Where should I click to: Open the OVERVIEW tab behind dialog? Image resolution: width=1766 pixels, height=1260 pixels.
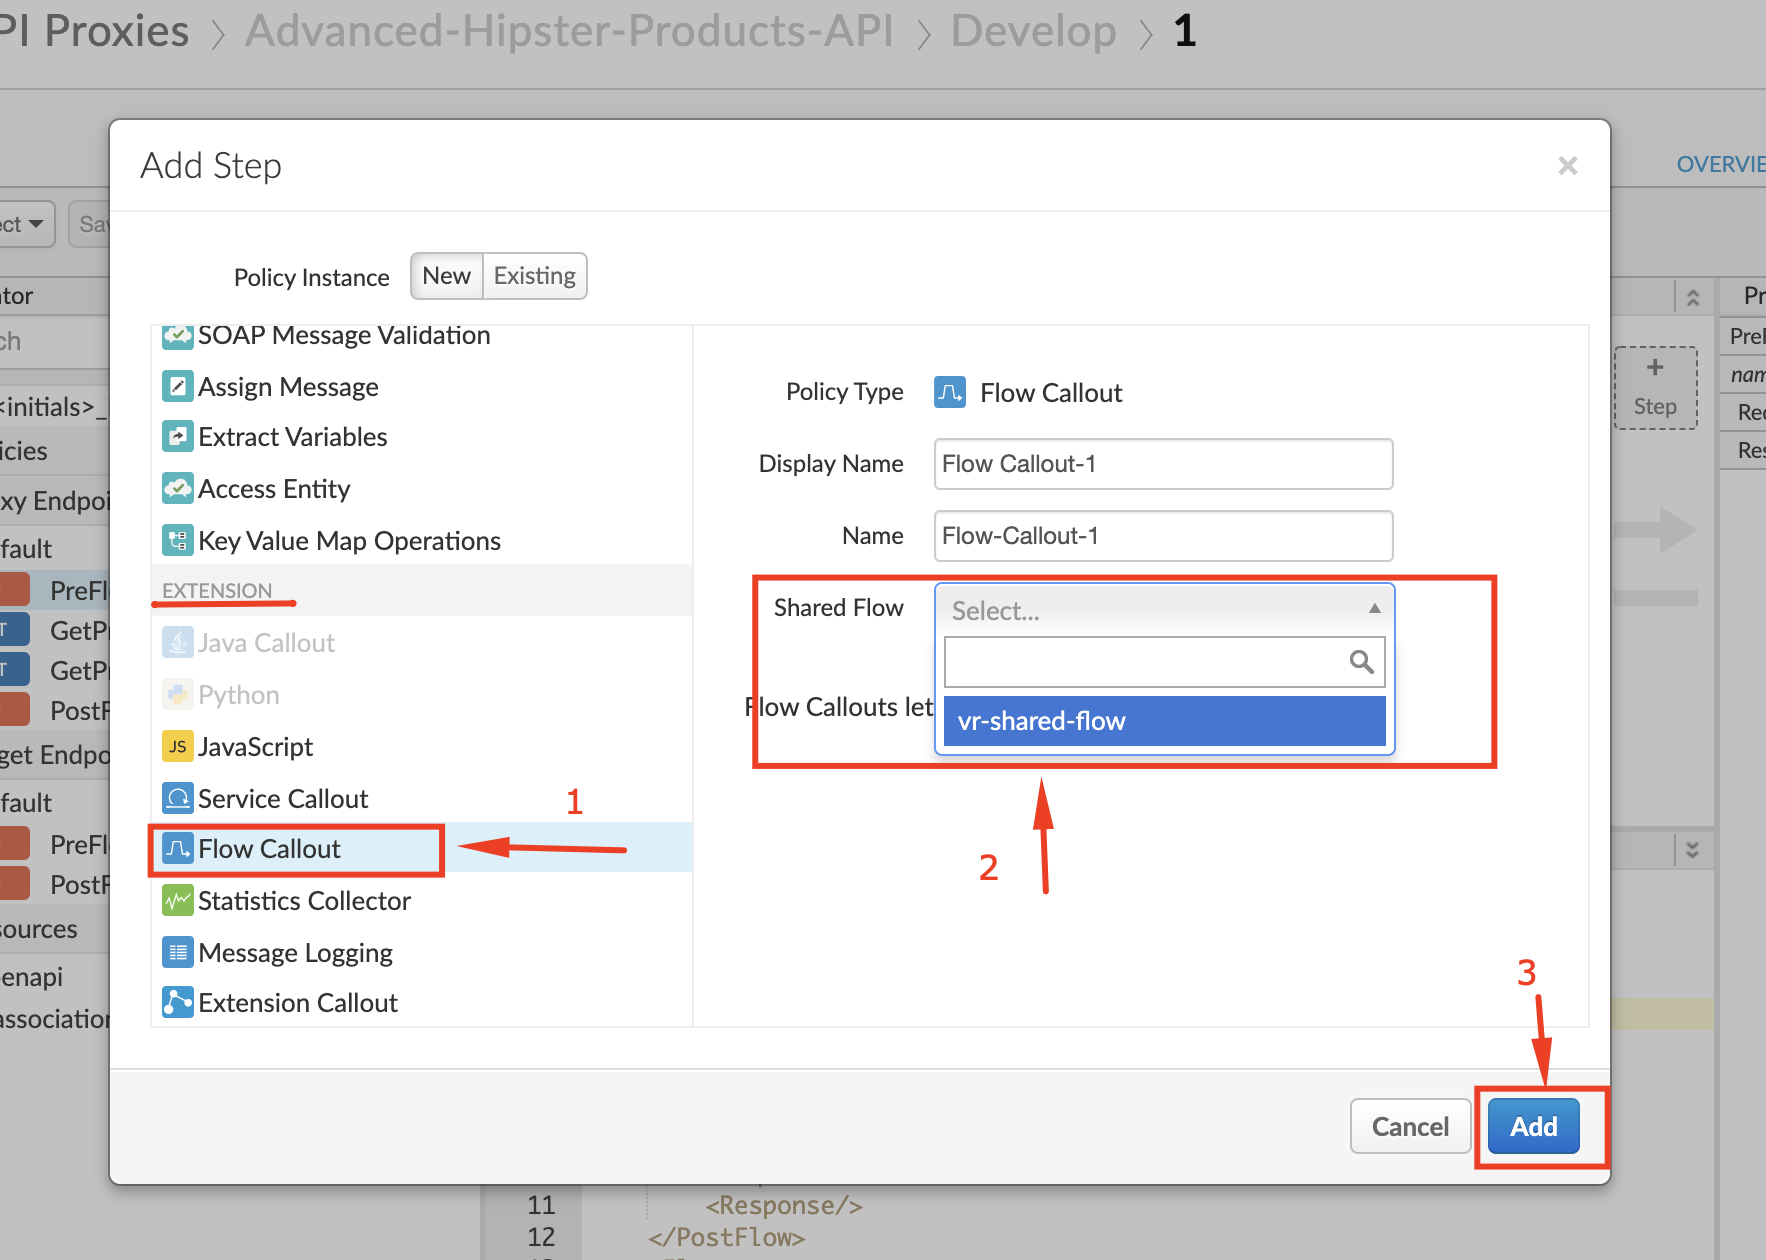(x=1721, y=164)
